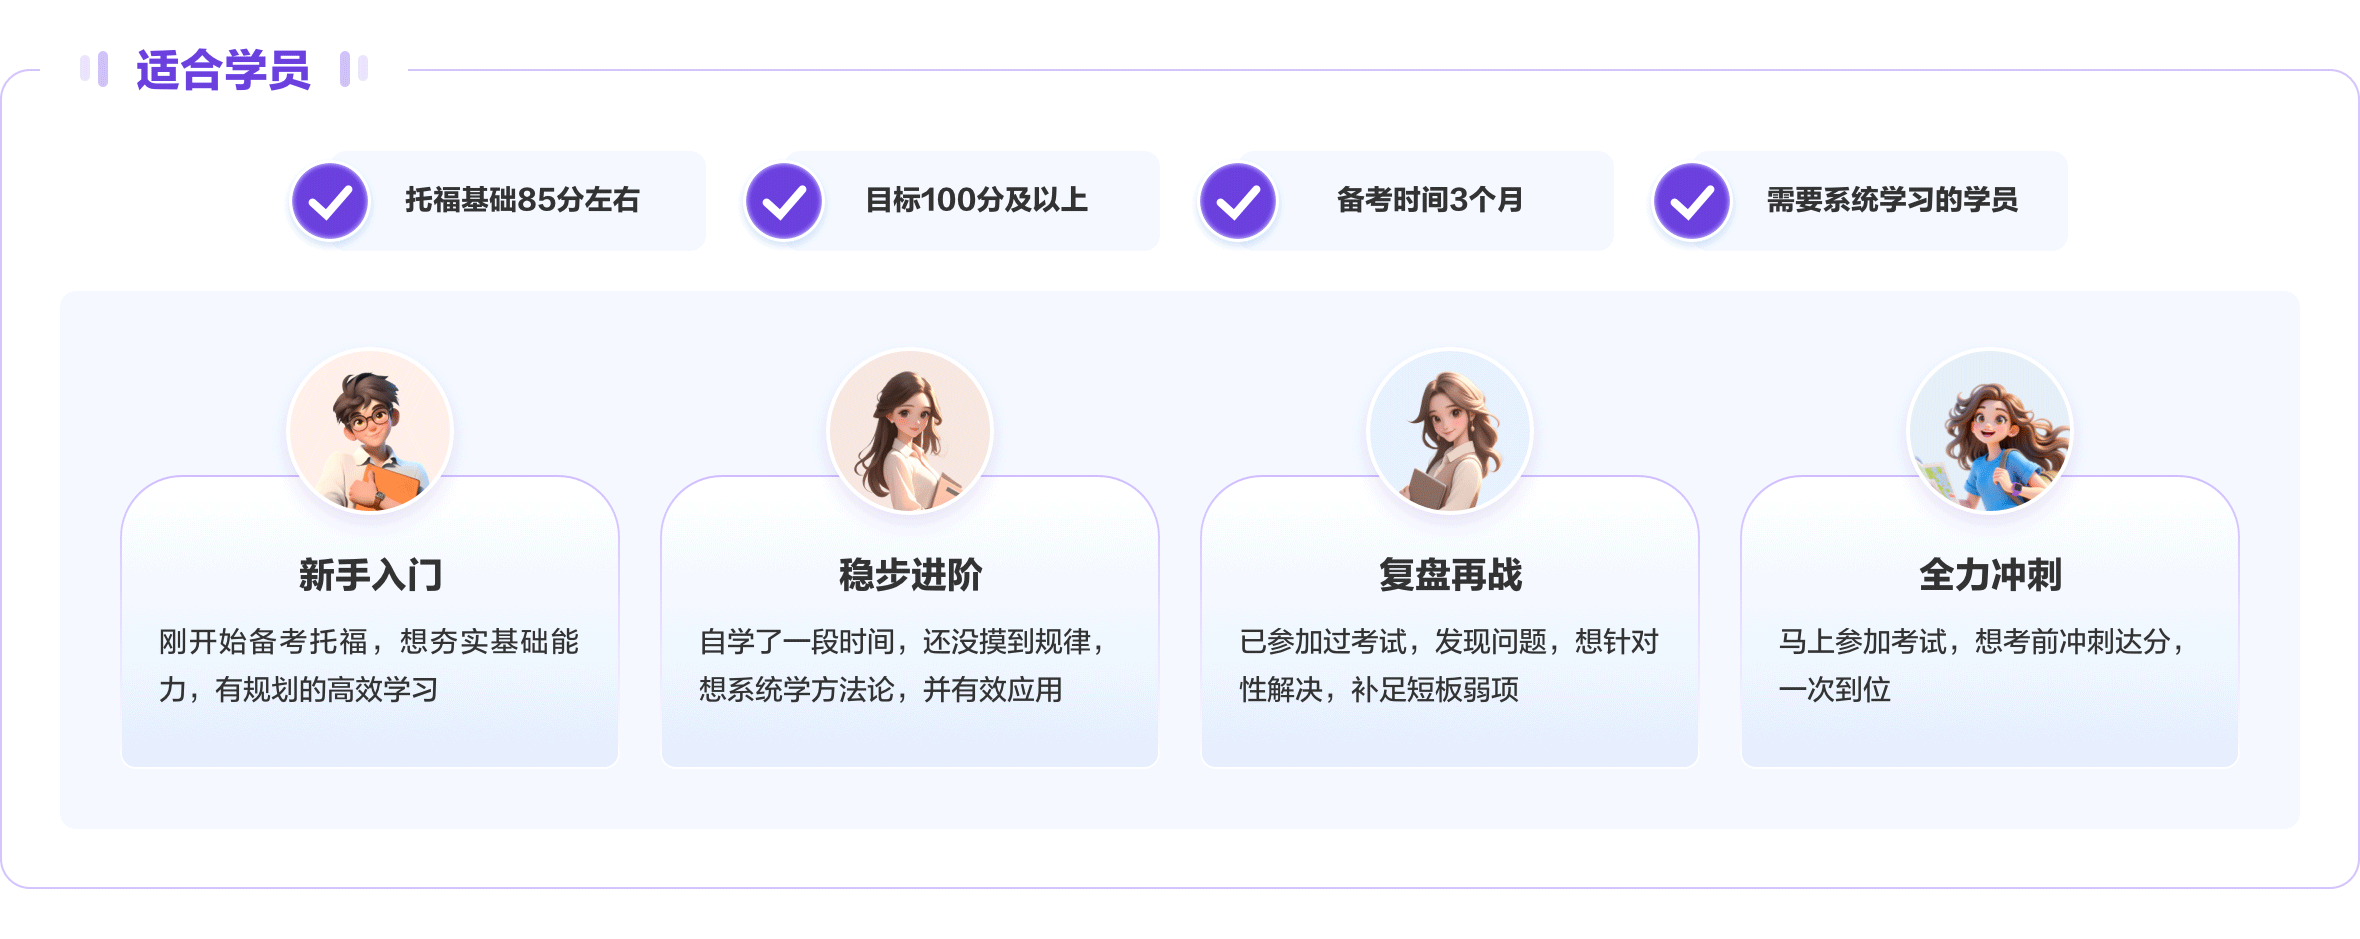Click the 适合学员 section heading
This screenshot has height=939, width=2360.
point(223,70)
